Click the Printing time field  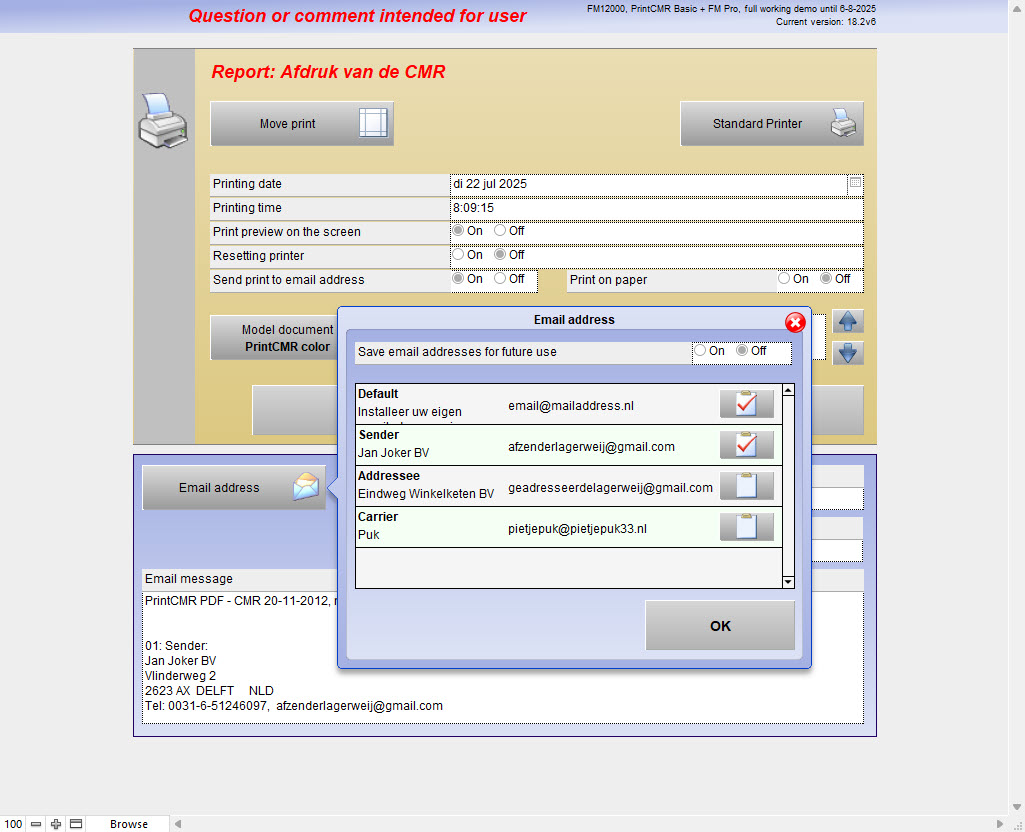pyautogui.click(x=655, y=208)
